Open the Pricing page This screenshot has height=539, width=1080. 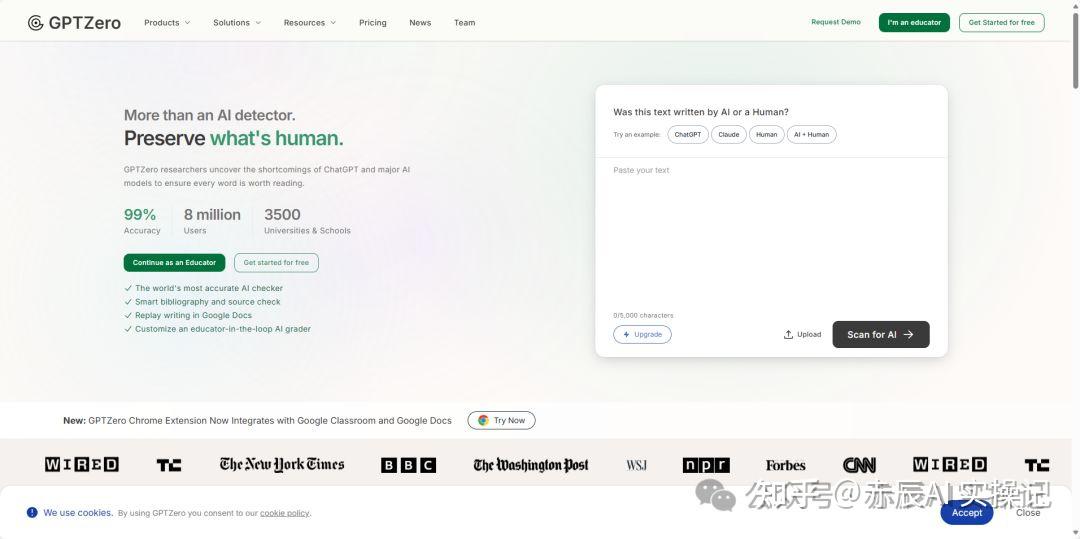pos(373,23)
